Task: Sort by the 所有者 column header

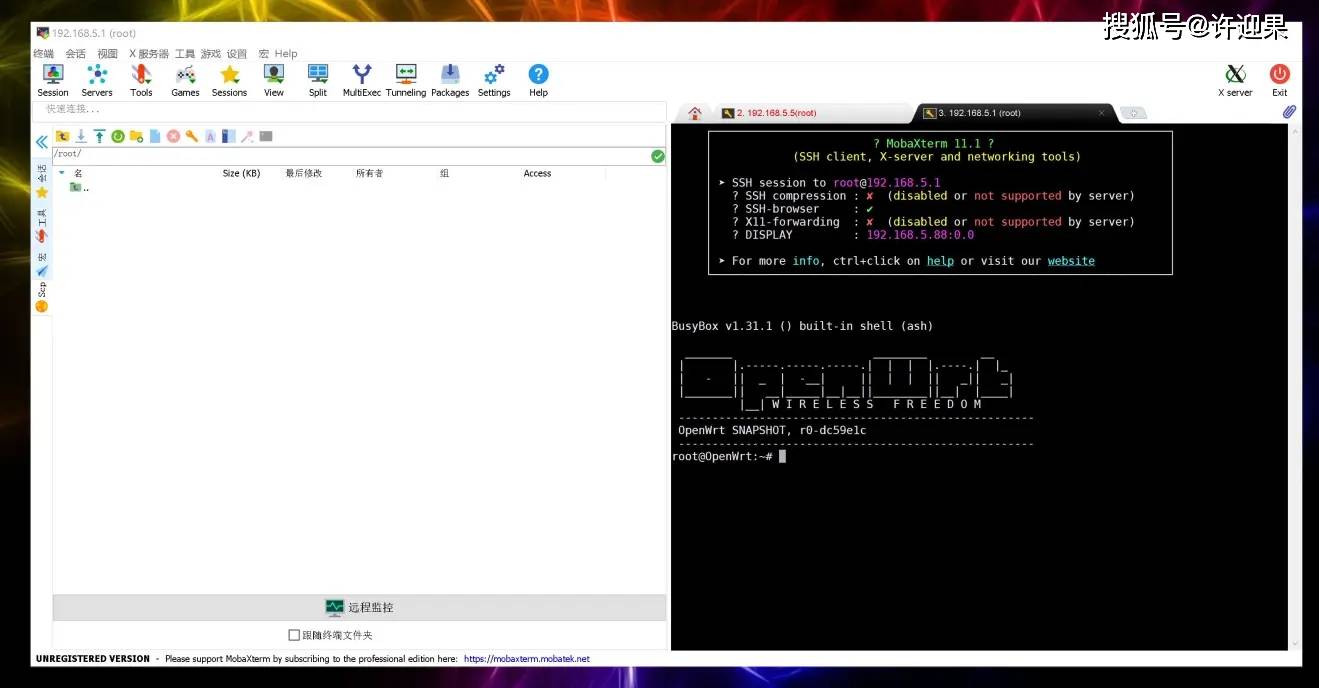Action: [369, 173]
